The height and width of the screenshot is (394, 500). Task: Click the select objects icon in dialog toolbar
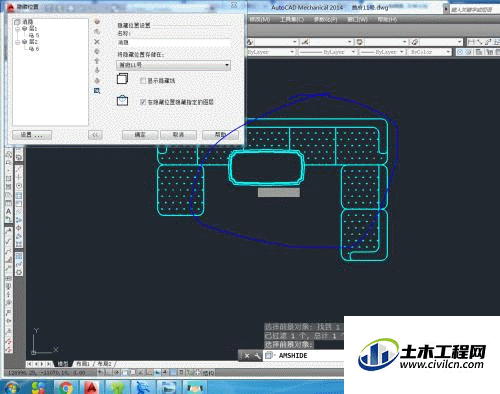coord(97,91)
